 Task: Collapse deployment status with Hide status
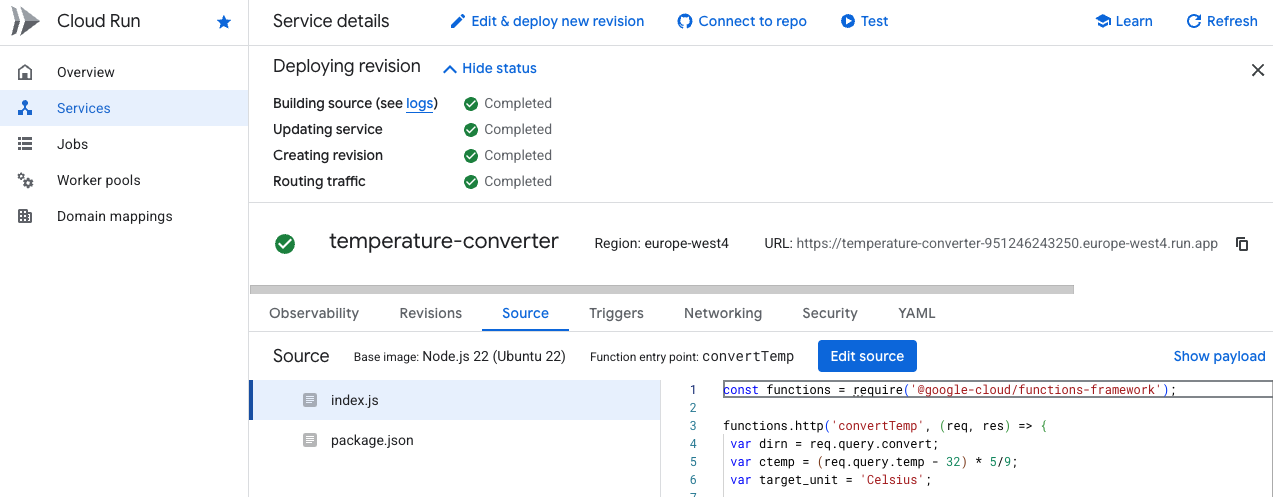[x=490, y=68]
